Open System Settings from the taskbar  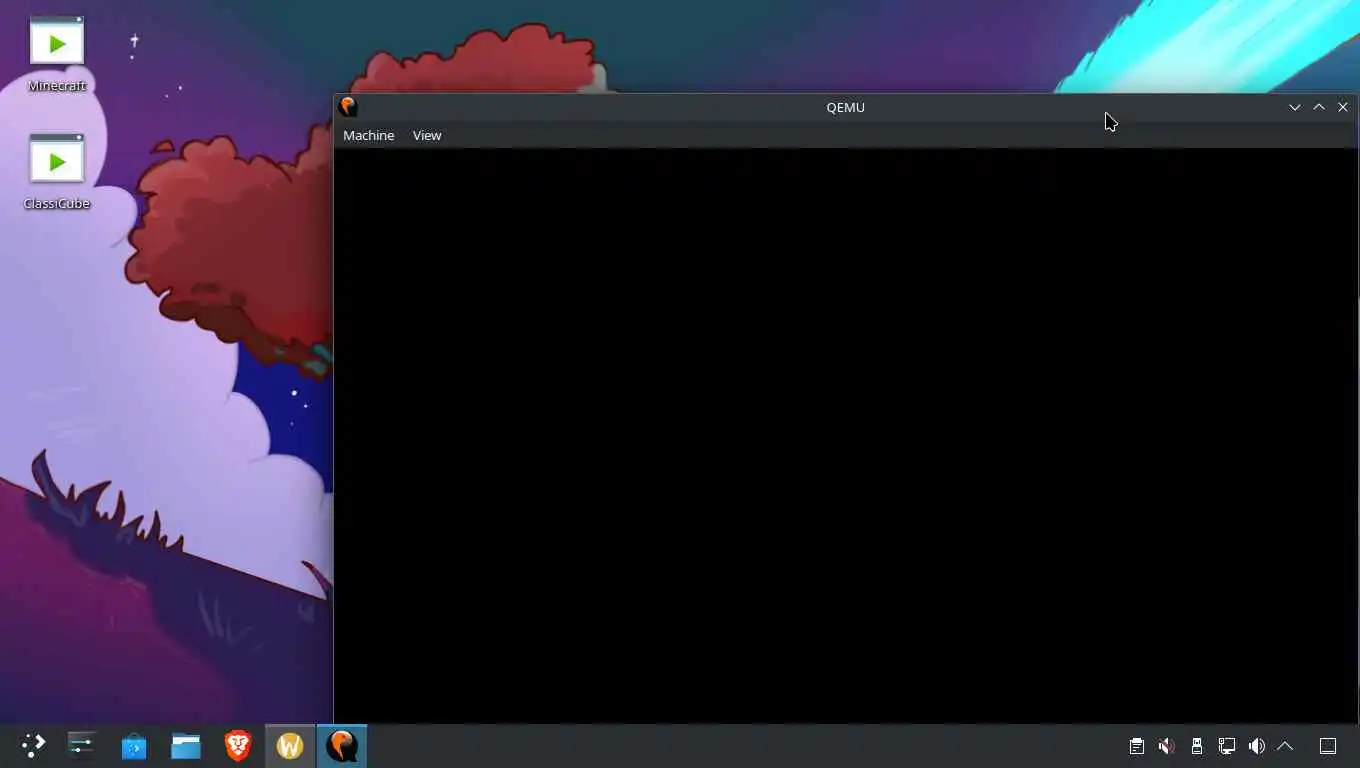point(81,745)
